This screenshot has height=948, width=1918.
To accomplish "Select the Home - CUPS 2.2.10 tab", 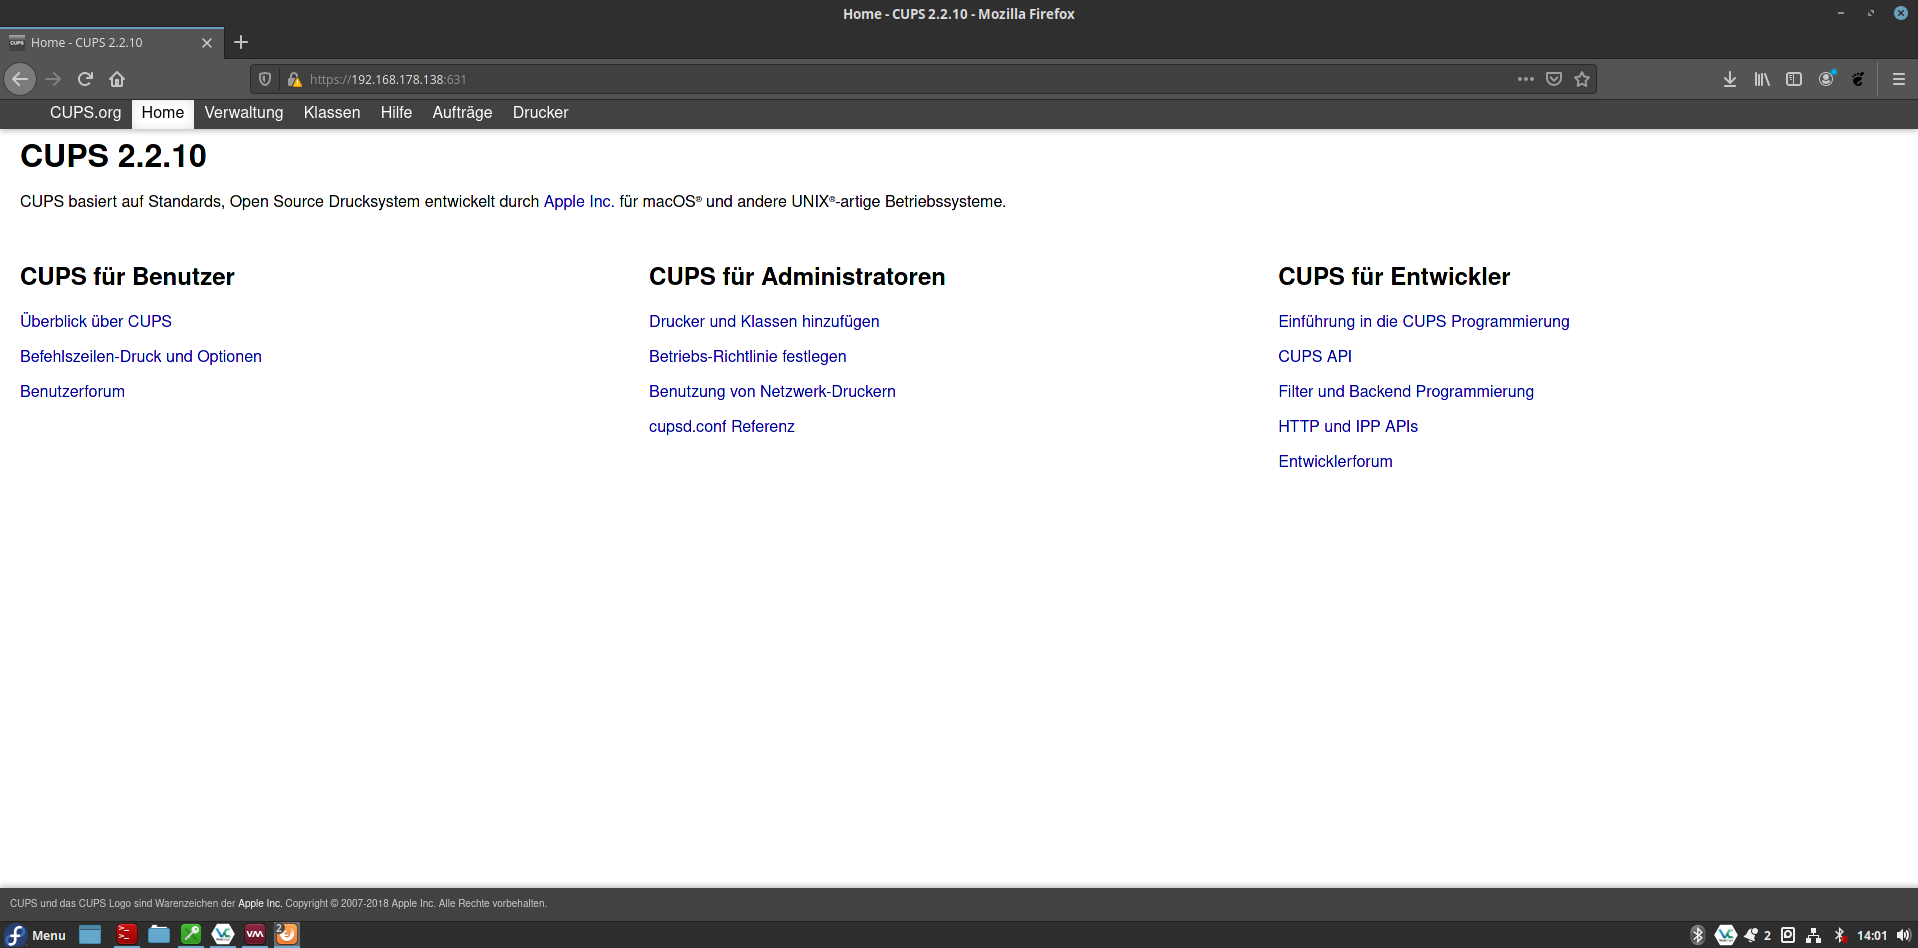I will point(112,43).
